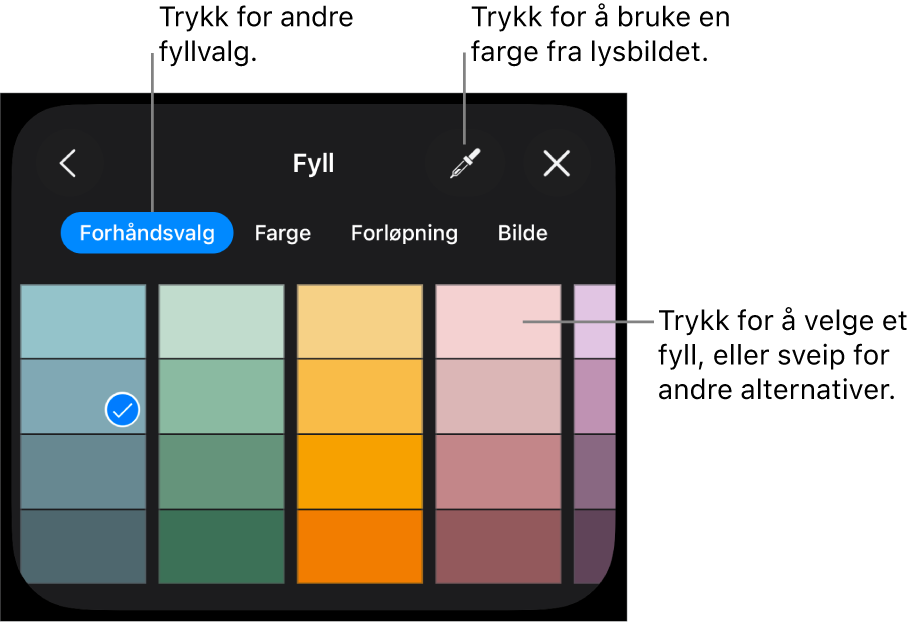
Task: Pick the dark slate blue bottom swatch
Action: point(83,547)
